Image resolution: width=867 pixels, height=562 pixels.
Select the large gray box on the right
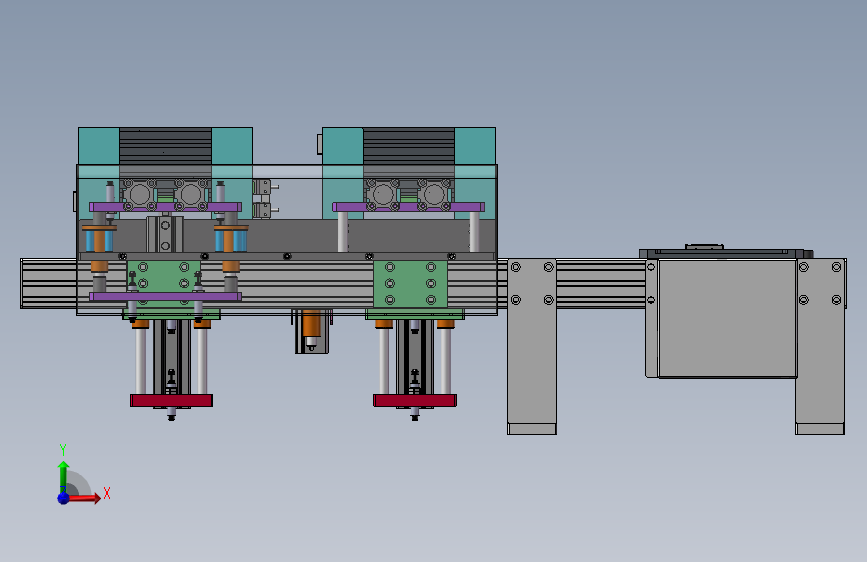(x=727, y=318)
